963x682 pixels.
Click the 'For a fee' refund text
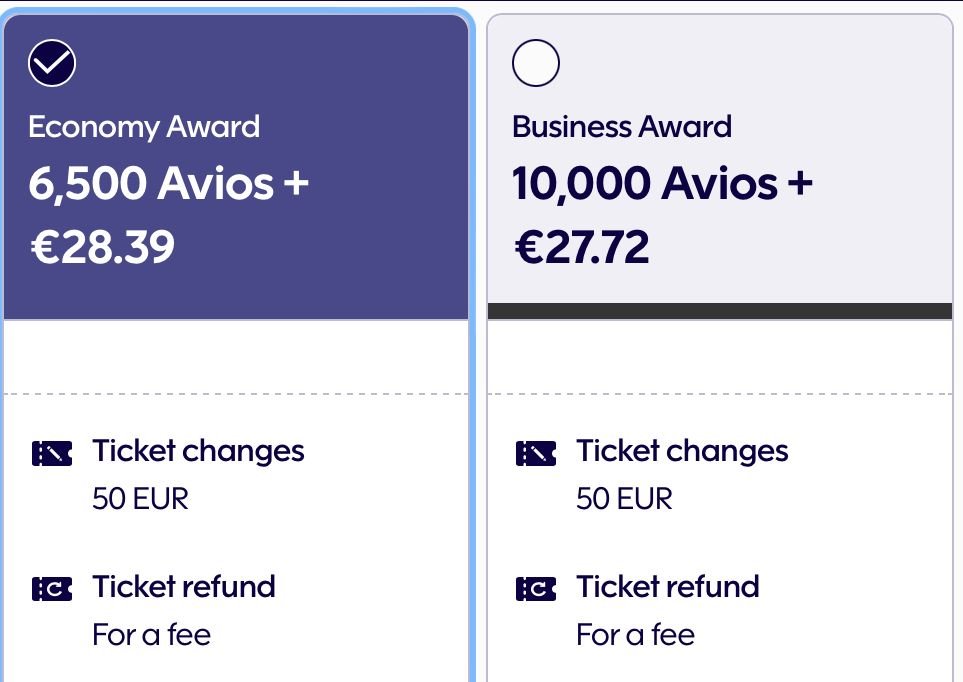pyautogui.click(x=150, y=634)
